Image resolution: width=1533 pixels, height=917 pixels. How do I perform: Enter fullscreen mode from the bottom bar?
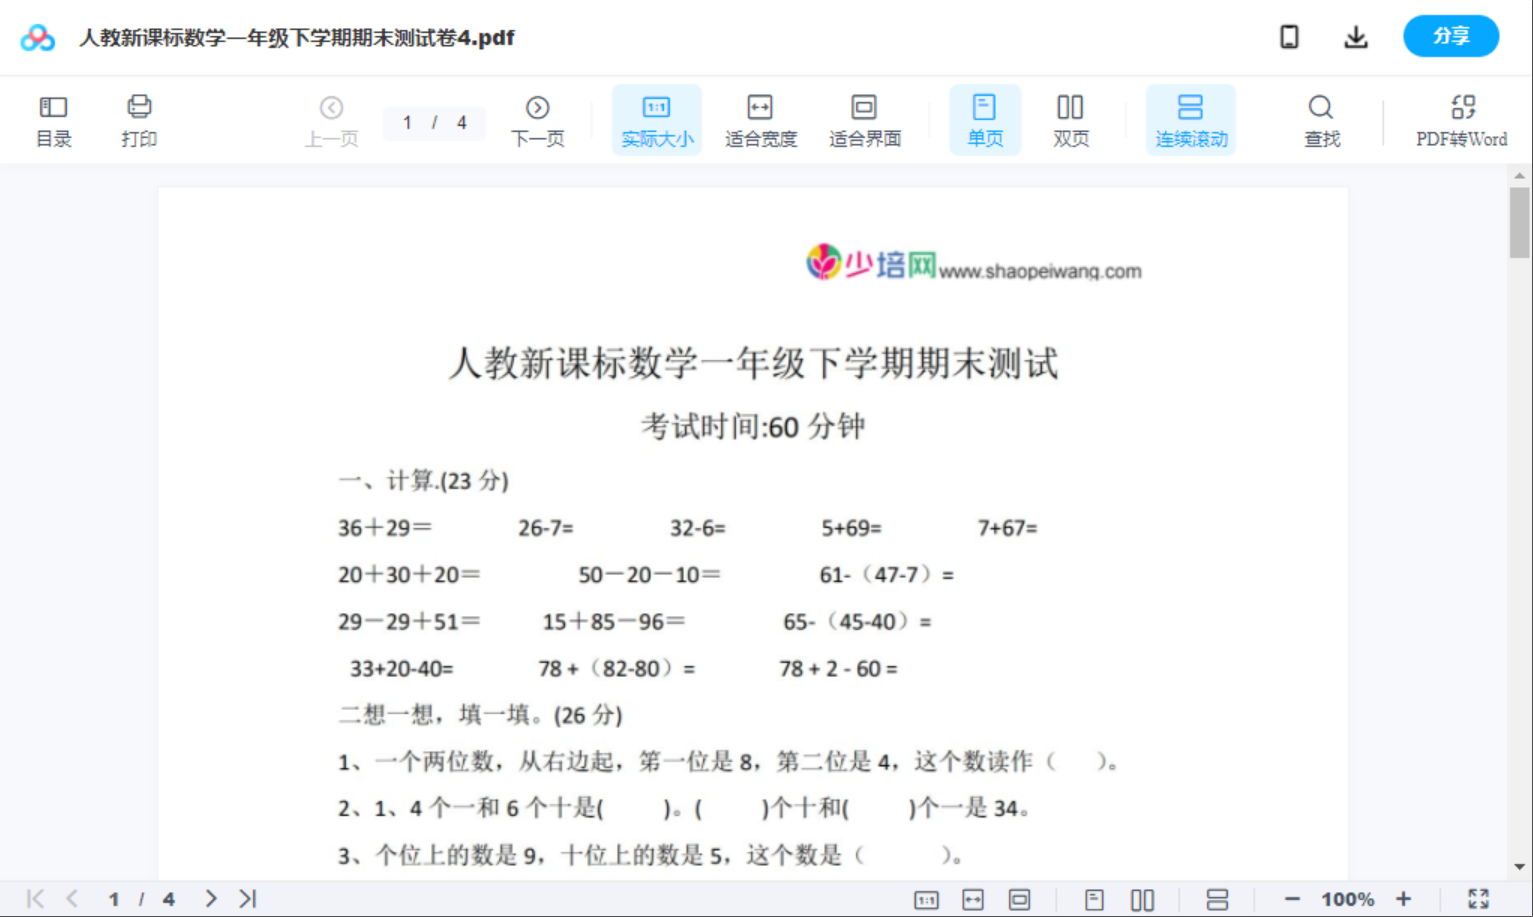pyautogui.click(x=1480, y=898)
